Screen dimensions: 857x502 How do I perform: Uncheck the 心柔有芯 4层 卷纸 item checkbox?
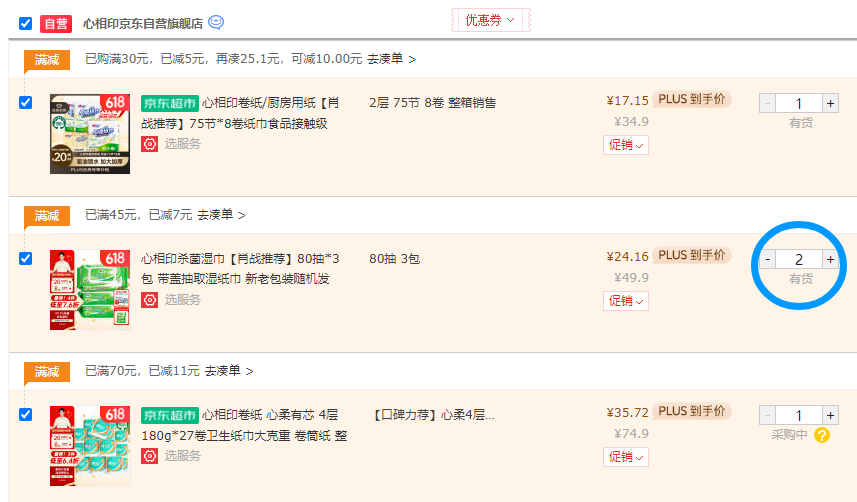coord(25,415)
